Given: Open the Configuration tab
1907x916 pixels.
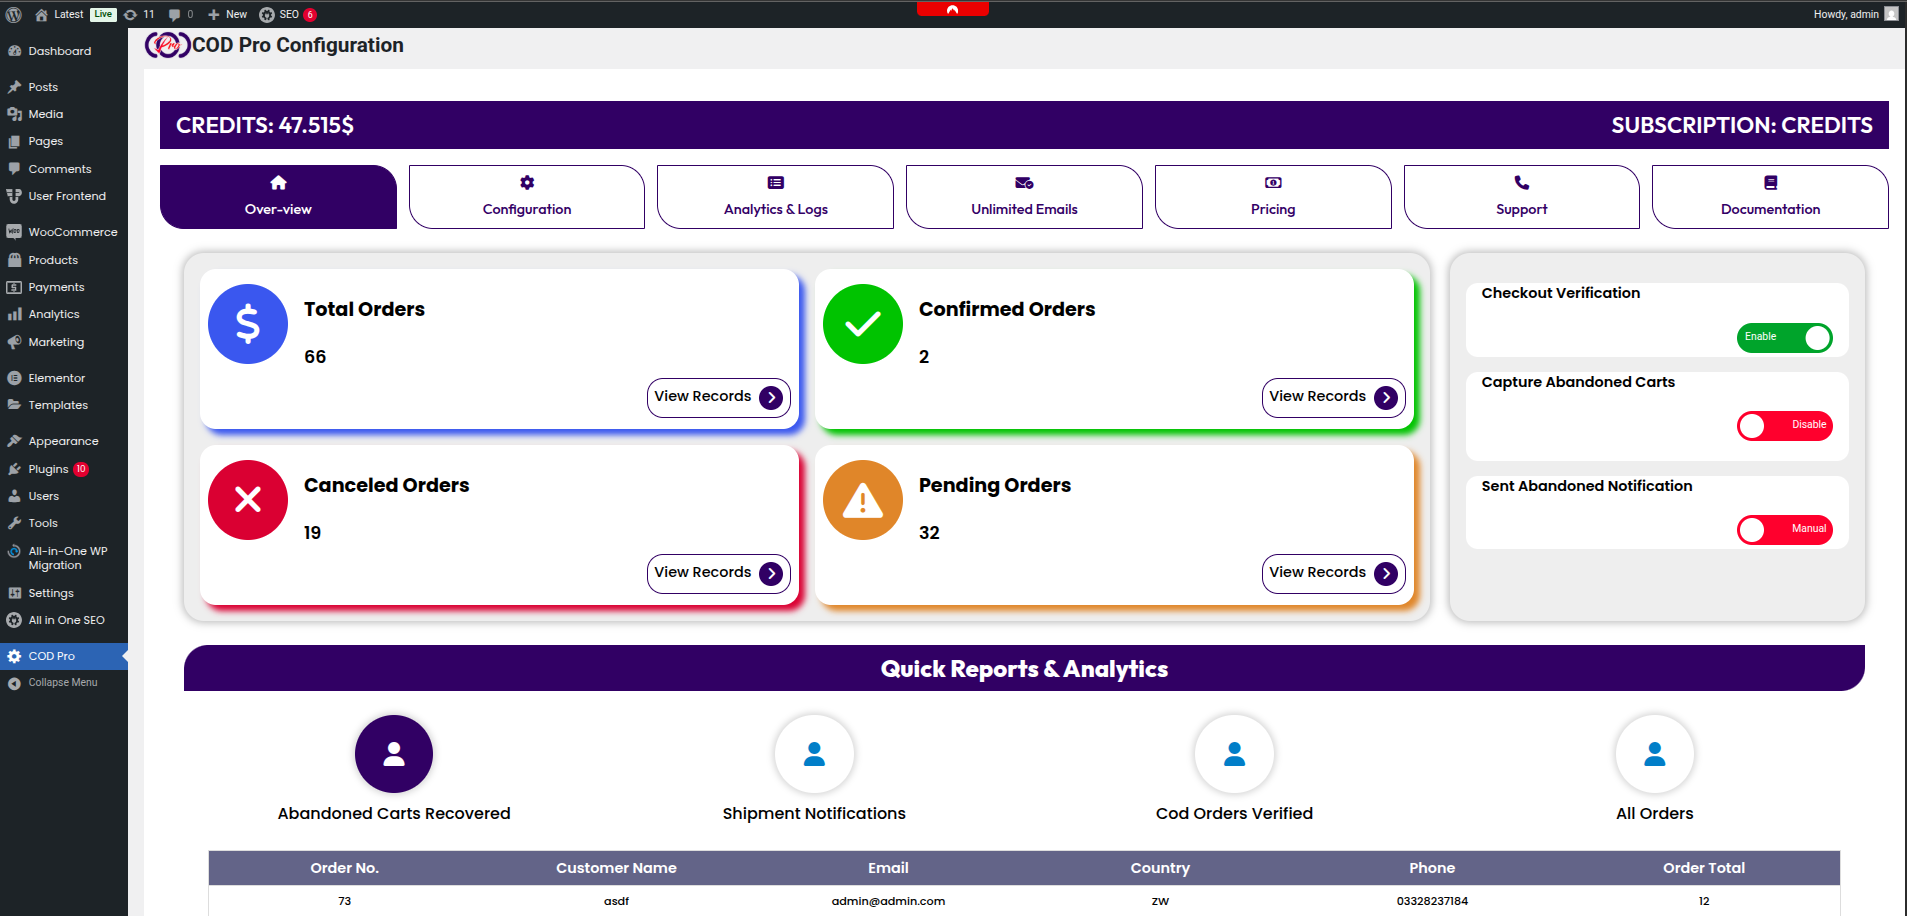Looking at the screenshot, I should (527, 197).
